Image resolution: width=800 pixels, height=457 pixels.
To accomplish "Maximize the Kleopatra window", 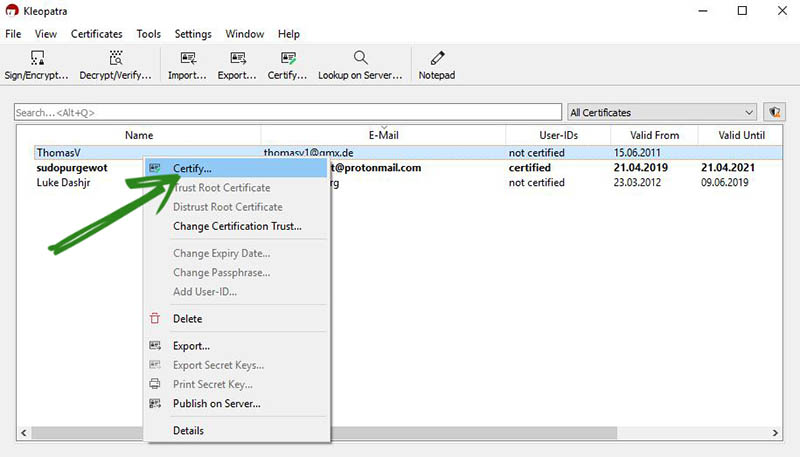I will [742, 11].
